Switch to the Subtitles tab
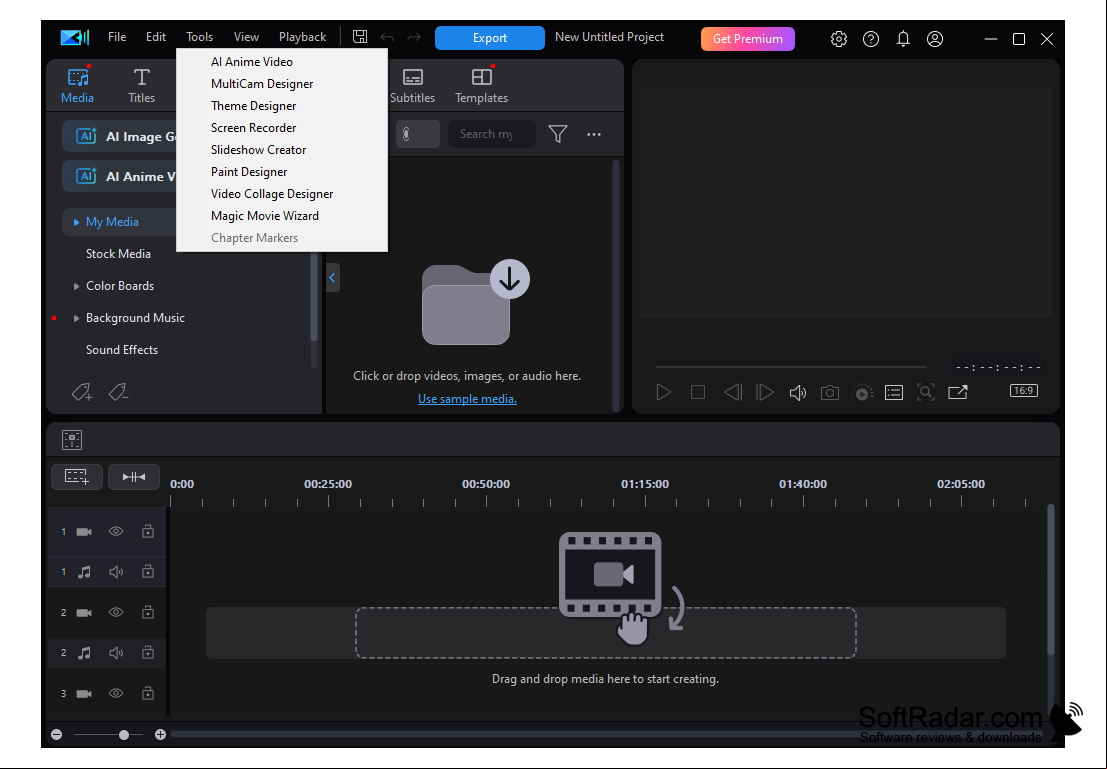 point(412,85)
